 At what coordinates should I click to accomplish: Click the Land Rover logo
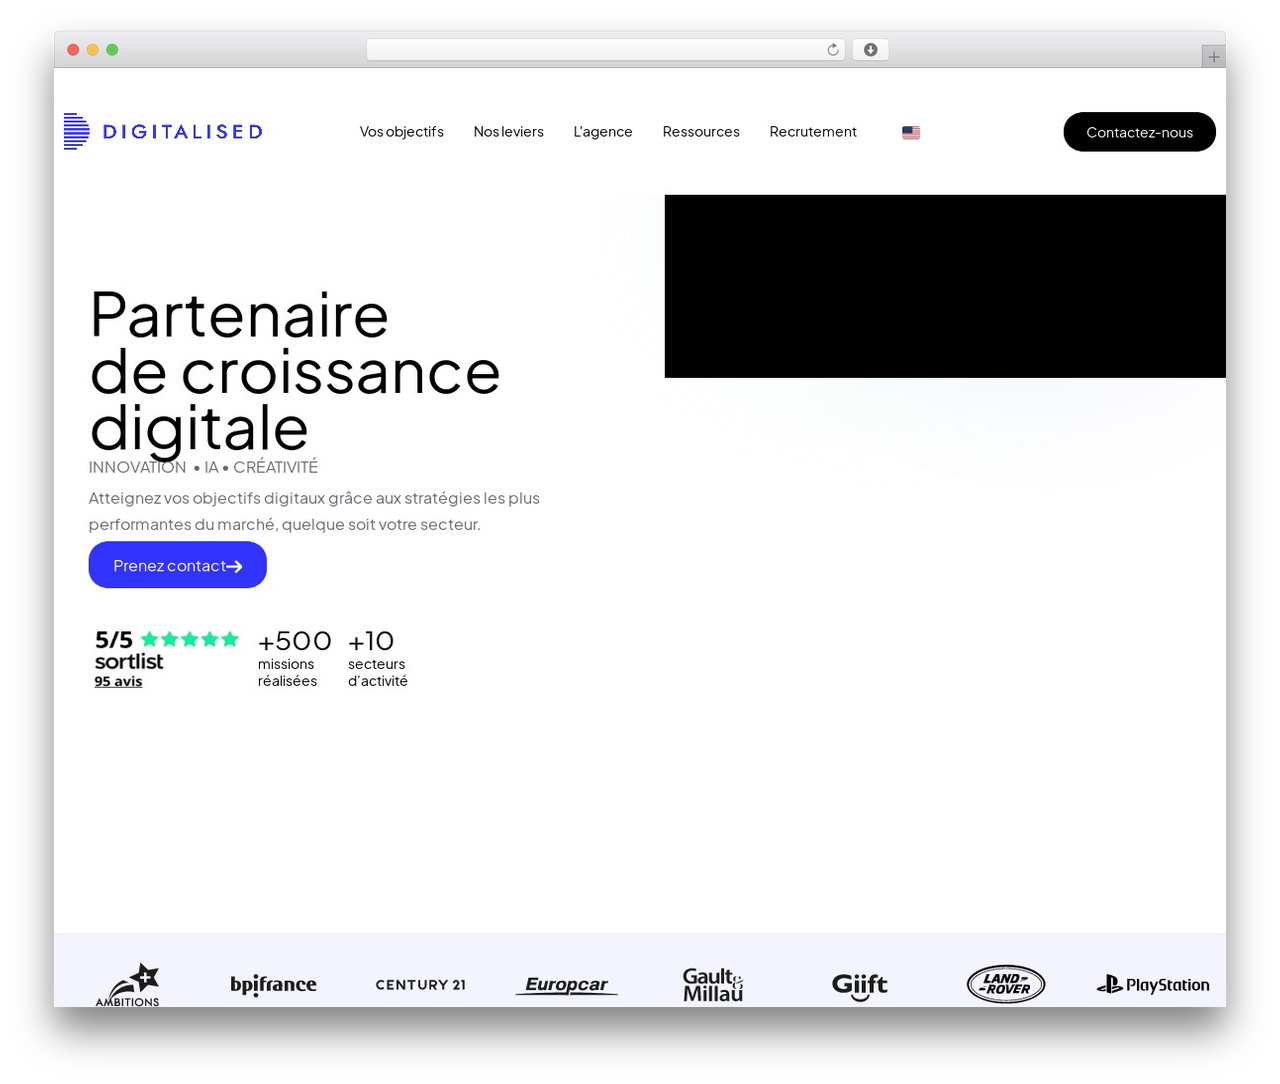click(x=1006, y=984)
